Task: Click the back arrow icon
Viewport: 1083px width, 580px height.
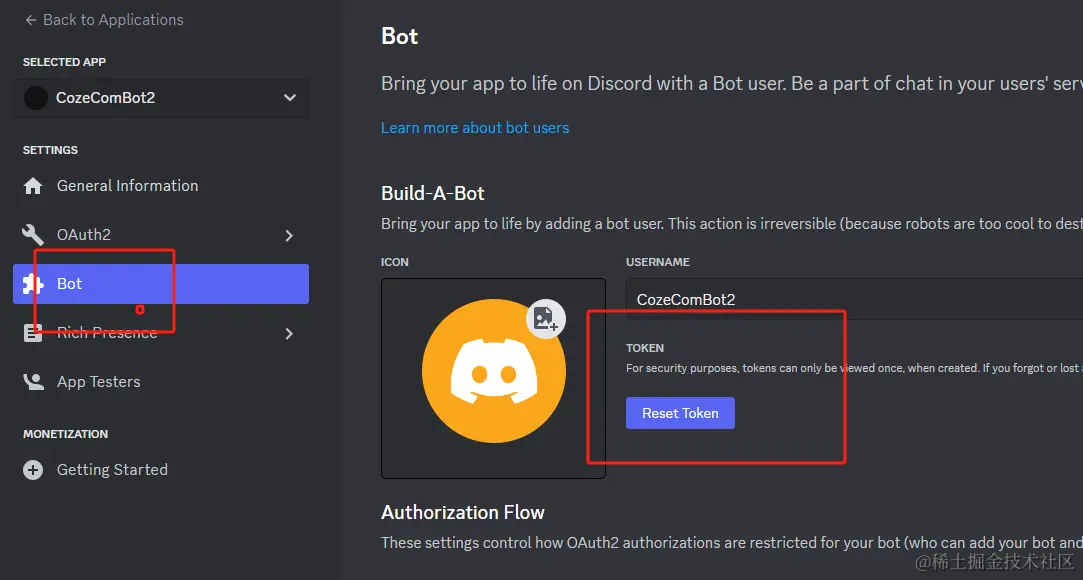Action: click(30, 20)
